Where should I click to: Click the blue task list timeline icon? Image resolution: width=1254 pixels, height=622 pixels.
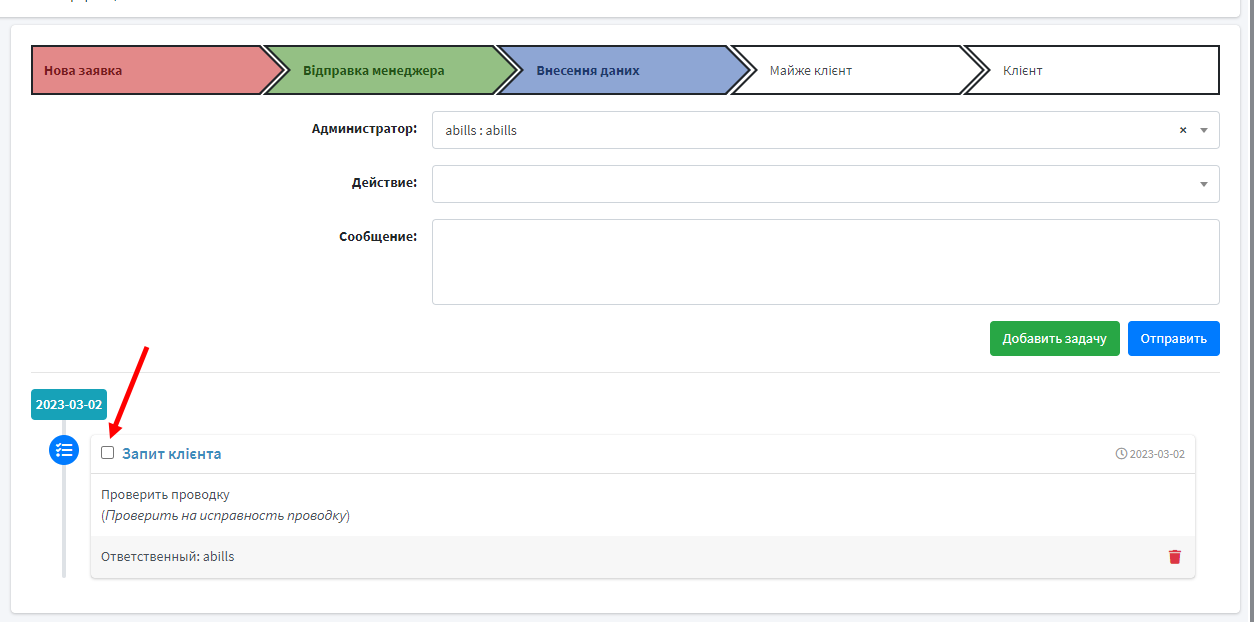tap(64, 450)
